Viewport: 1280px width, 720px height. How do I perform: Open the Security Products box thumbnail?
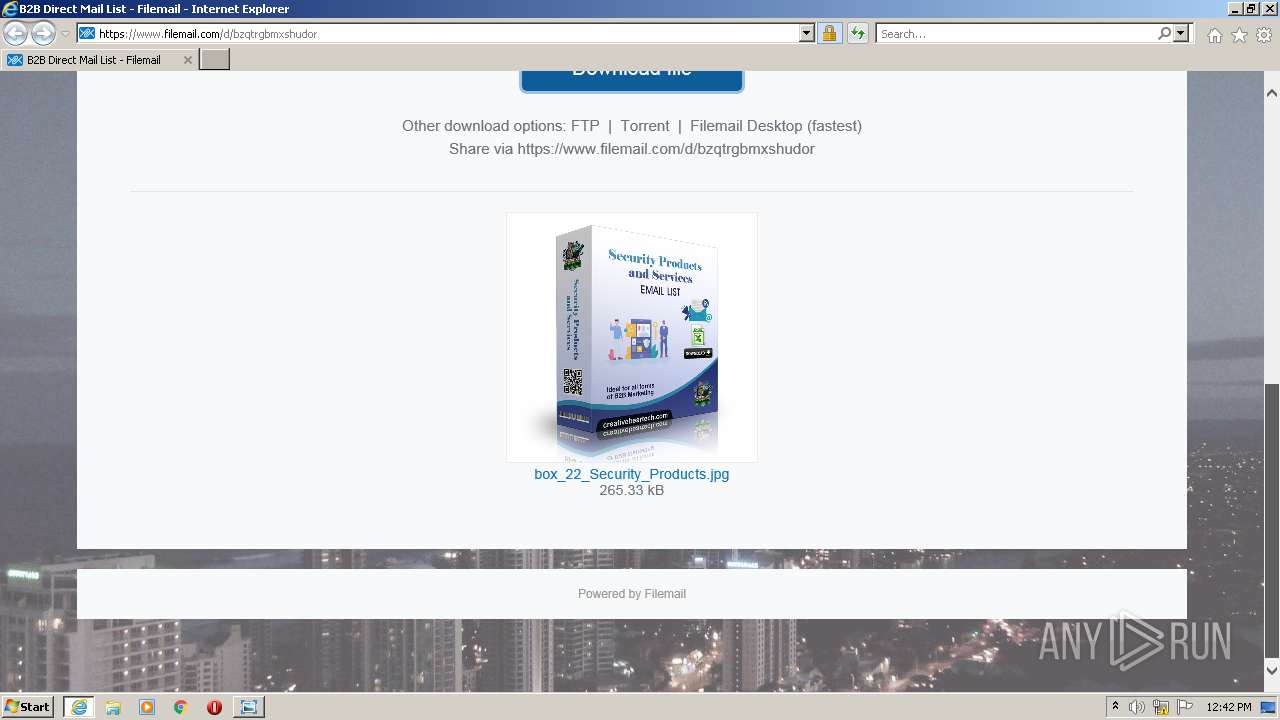point(632,337)
